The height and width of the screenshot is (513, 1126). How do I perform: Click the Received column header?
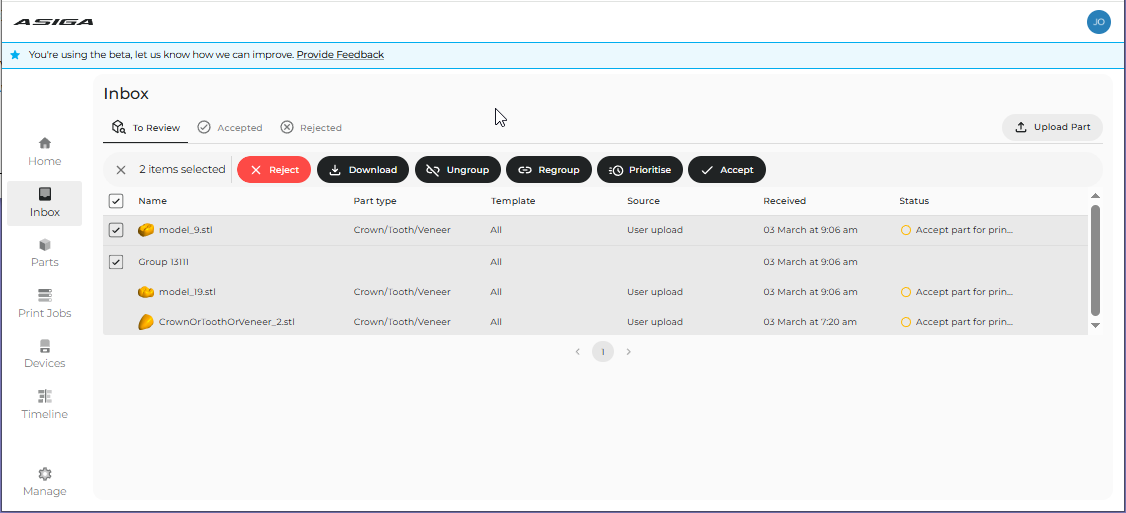784,200
